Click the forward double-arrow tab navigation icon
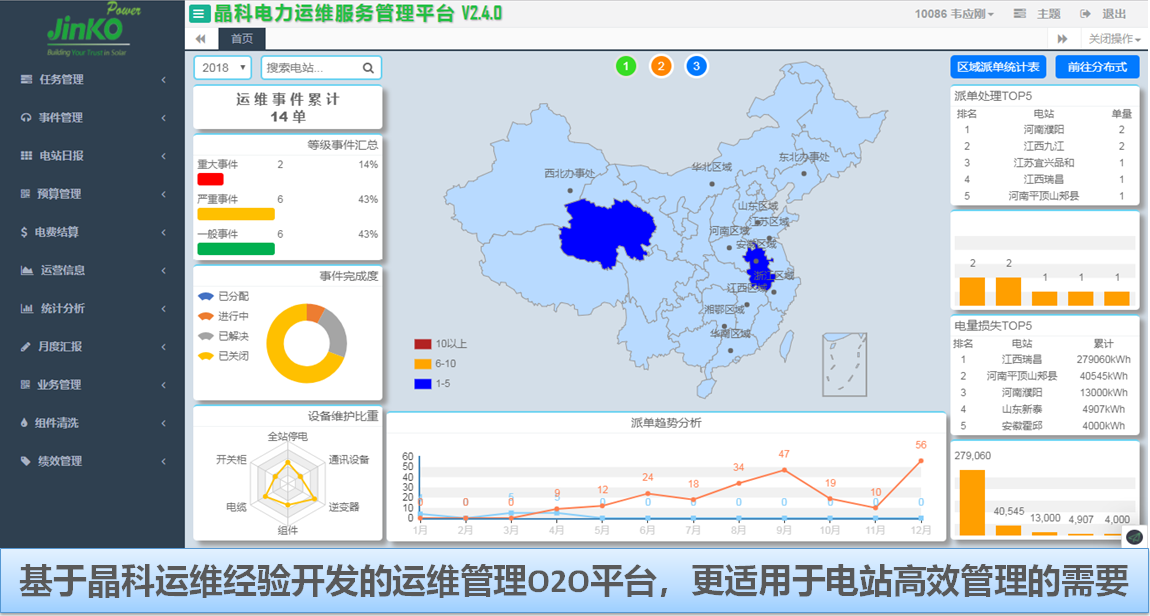1150x616 pixels. click(x=1063, y=39)
